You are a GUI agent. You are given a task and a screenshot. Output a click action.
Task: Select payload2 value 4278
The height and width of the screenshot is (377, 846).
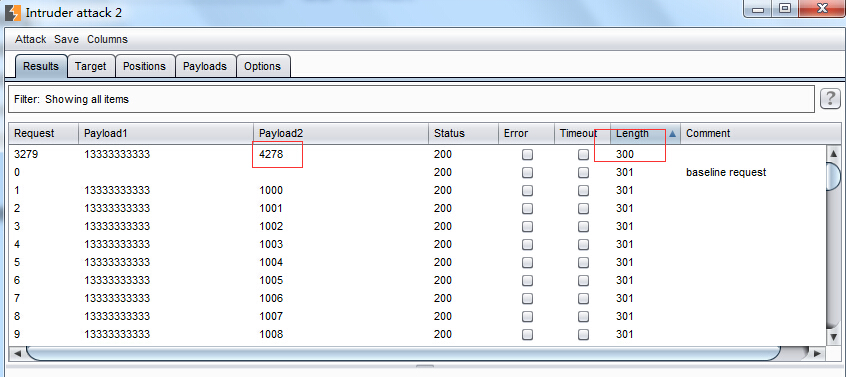pyautogui.click(x=271, y=154)
